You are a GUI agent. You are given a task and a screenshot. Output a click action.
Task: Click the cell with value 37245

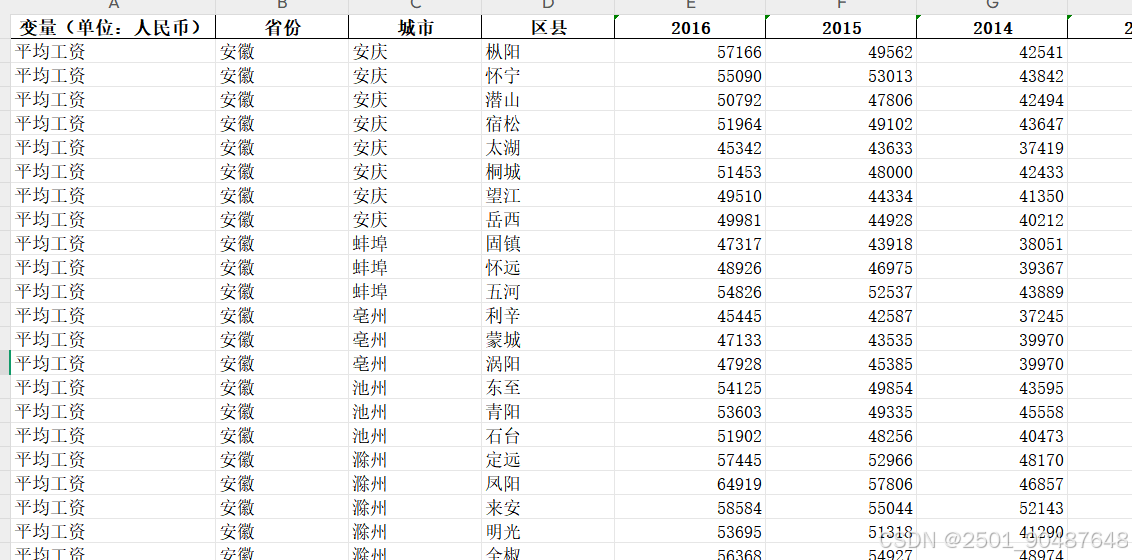coord(992,315)
